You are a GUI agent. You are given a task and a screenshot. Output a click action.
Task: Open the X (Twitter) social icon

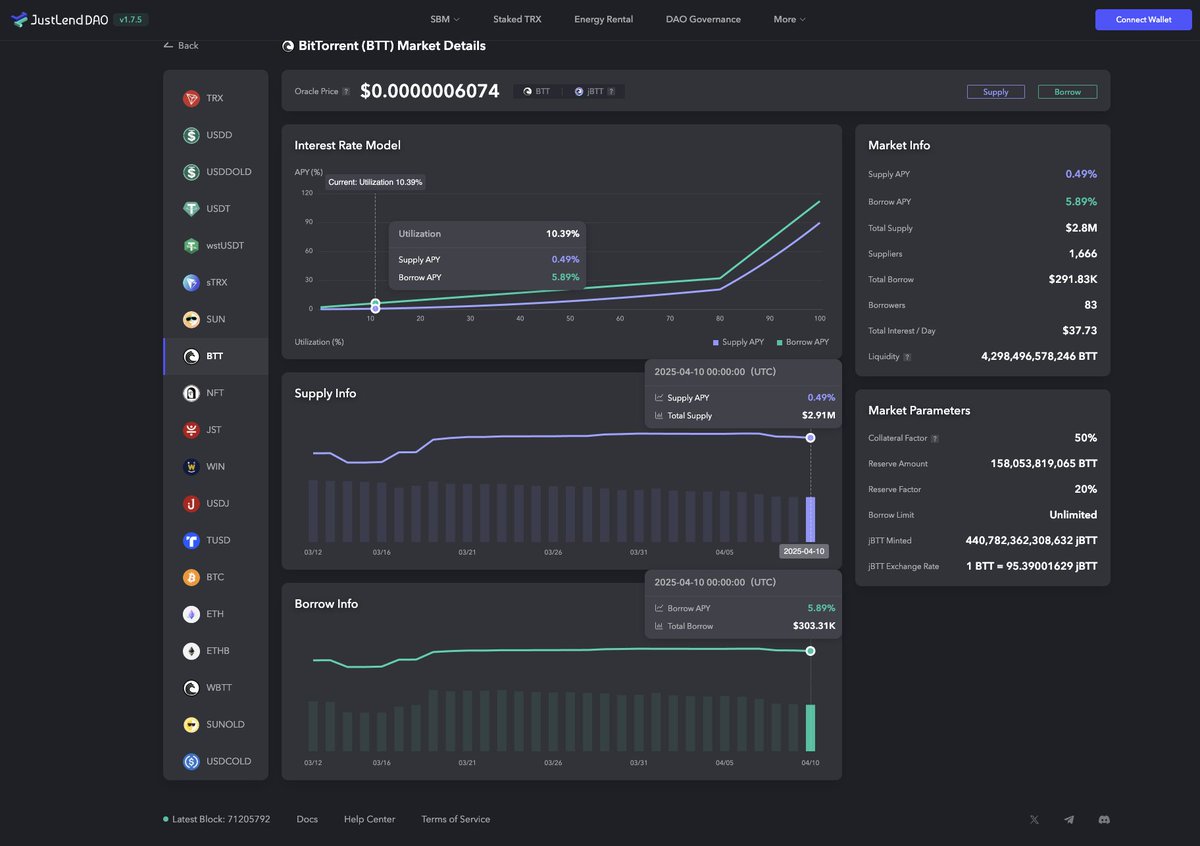point(1034,819)
